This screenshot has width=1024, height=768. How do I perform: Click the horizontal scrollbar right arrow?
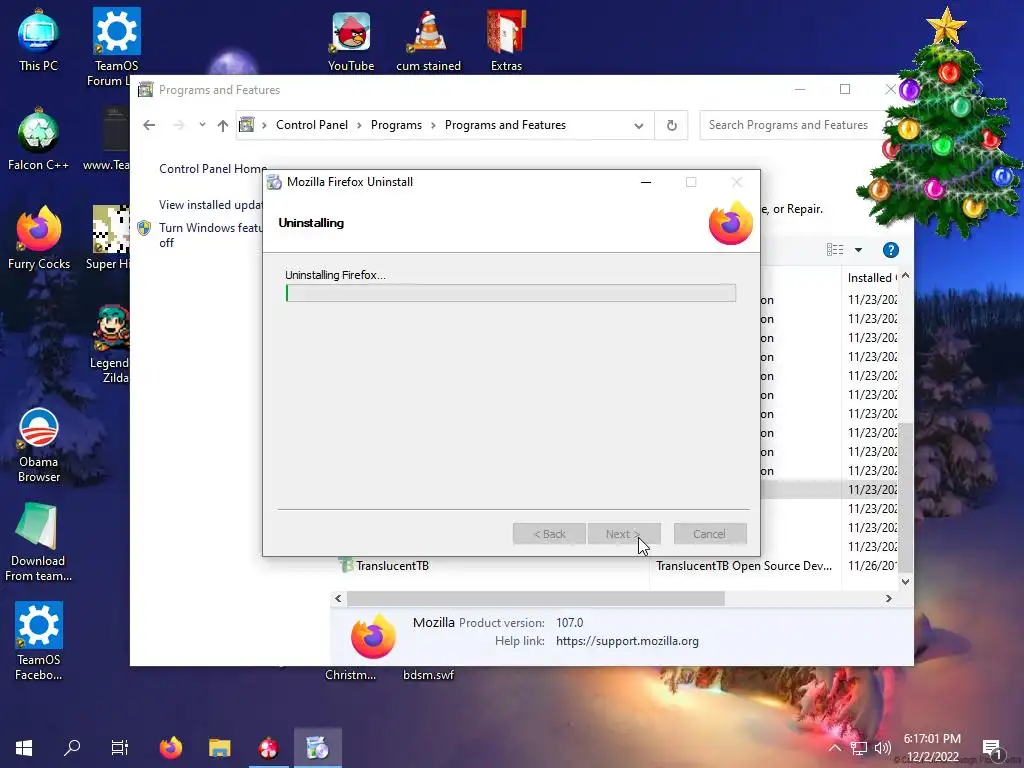[x=888, y=598]
